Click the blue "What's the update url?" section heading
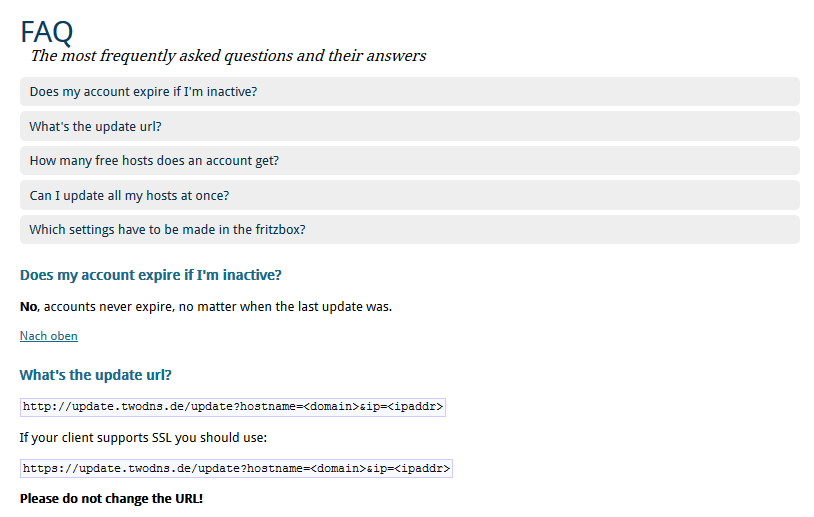Image resolution: width=814 pixels, height=517 pixels. 96,375
